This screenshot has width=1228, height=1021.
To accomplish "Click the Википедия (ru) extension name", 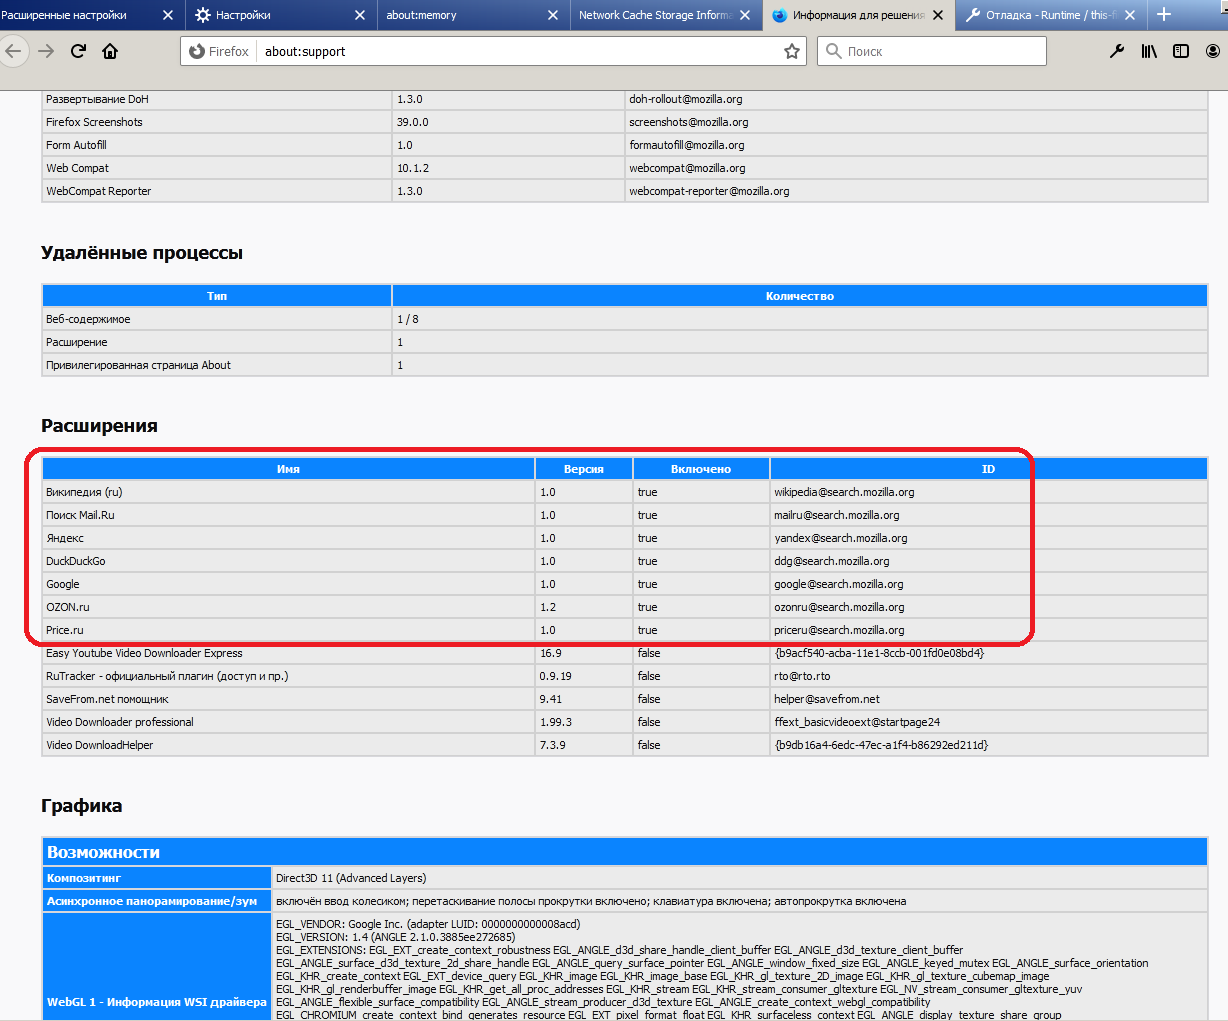I will pos(84,492).
